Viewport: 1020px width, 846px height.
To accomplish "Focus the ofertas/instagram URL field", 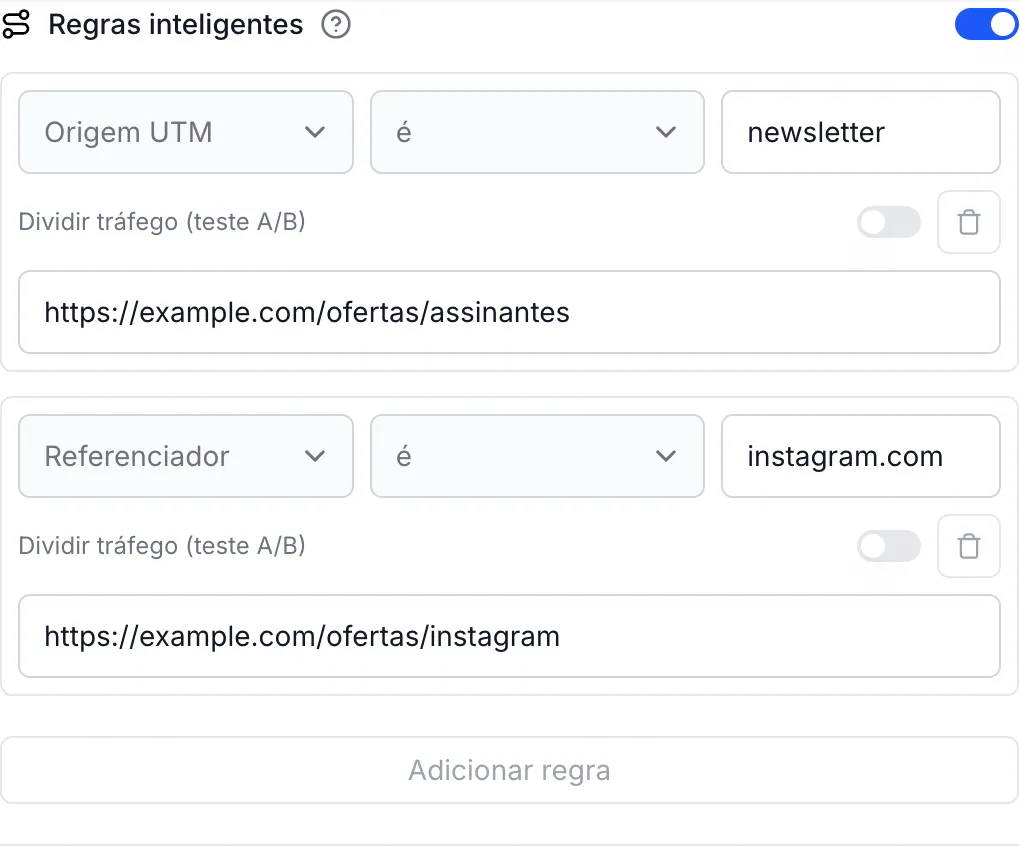I will (x=509, y=636).
